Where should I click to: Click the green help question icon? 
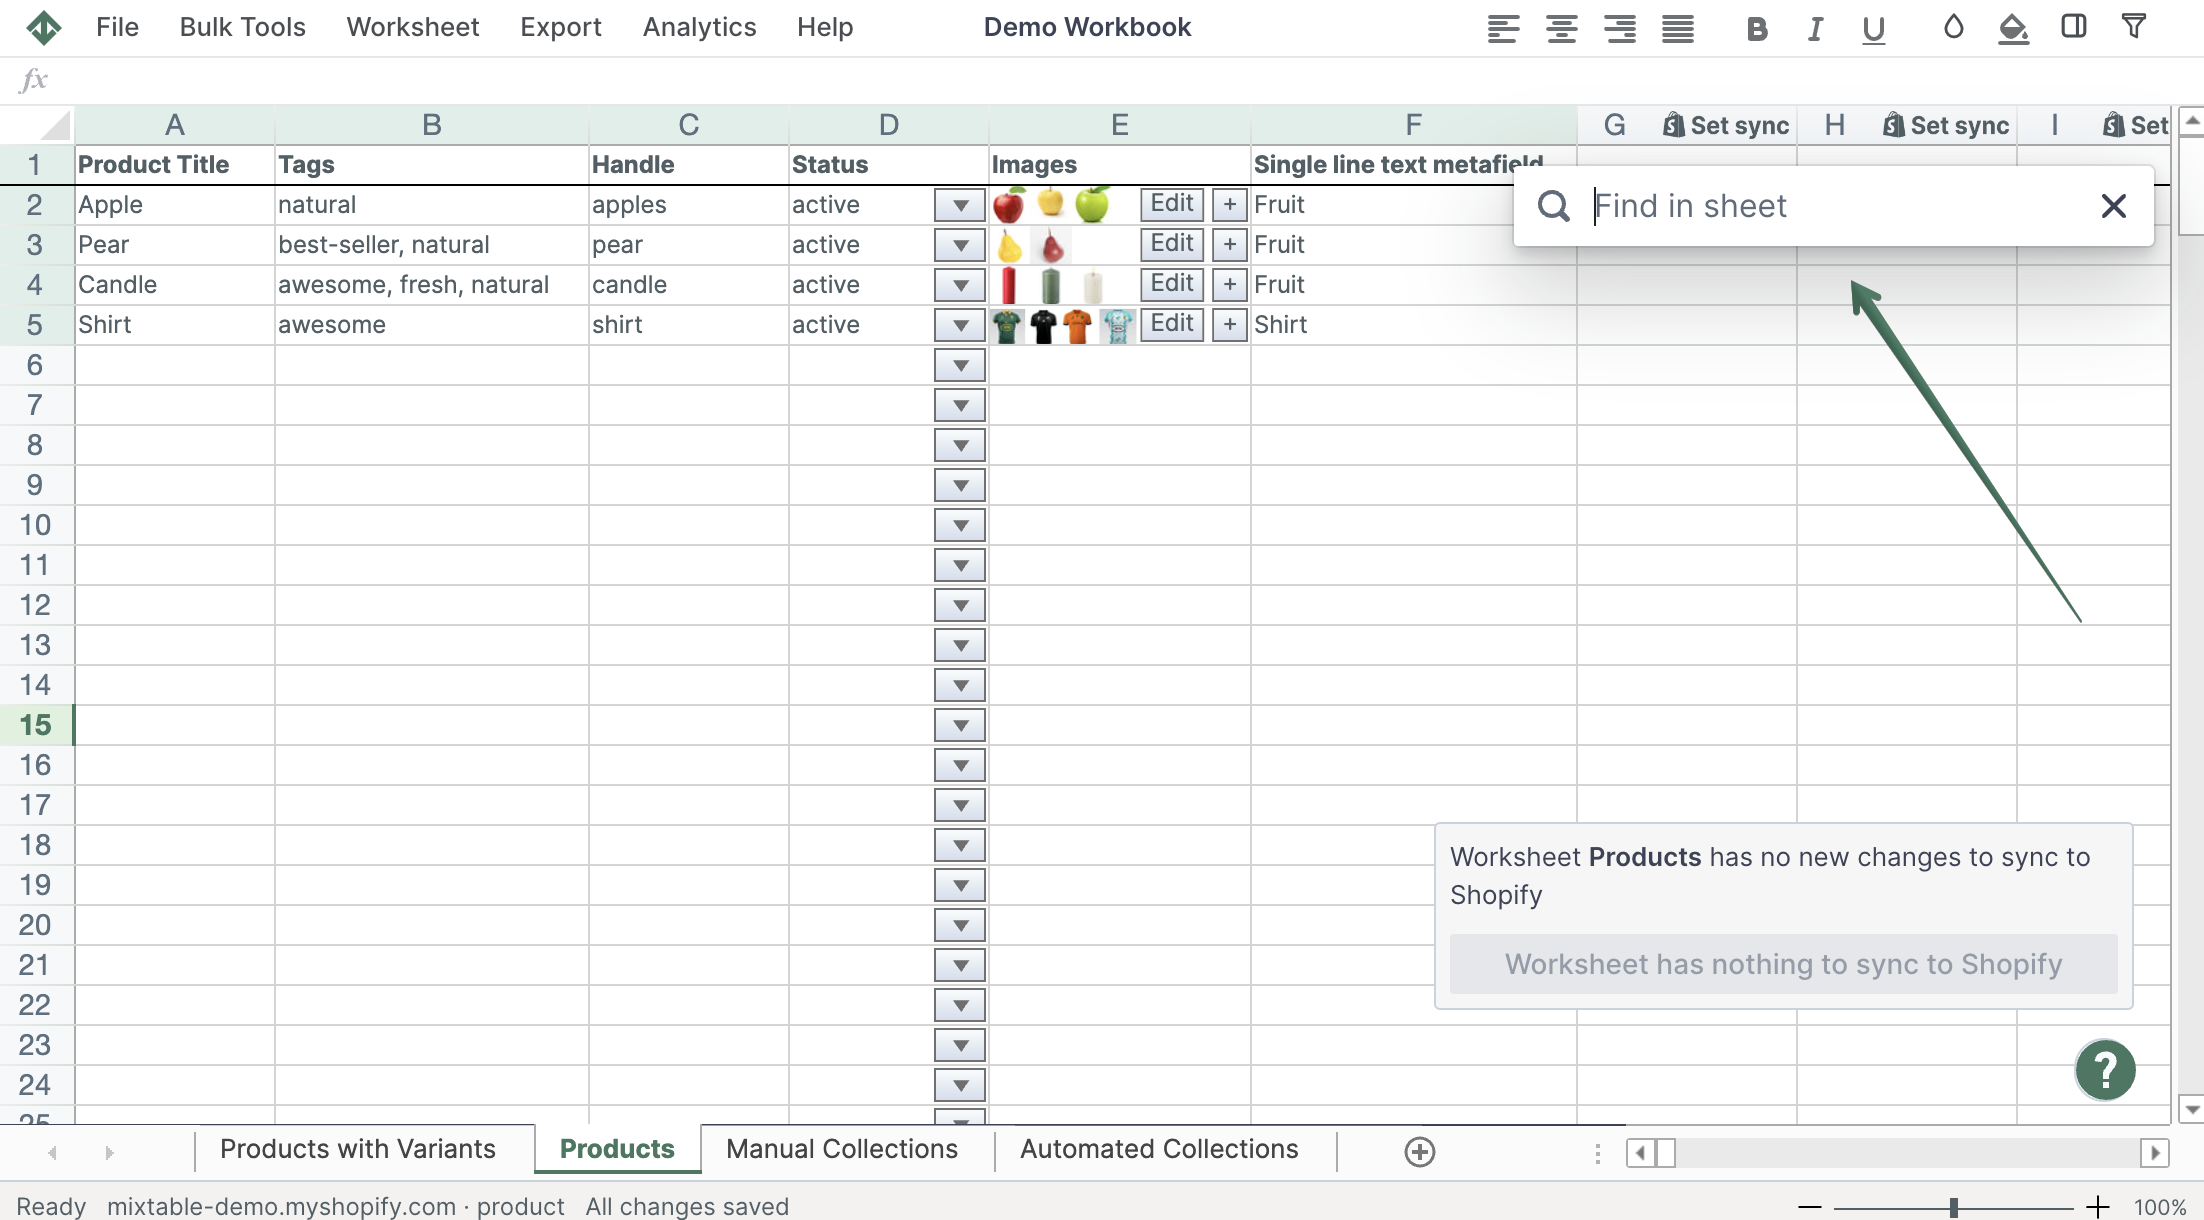point(2105,1070)
